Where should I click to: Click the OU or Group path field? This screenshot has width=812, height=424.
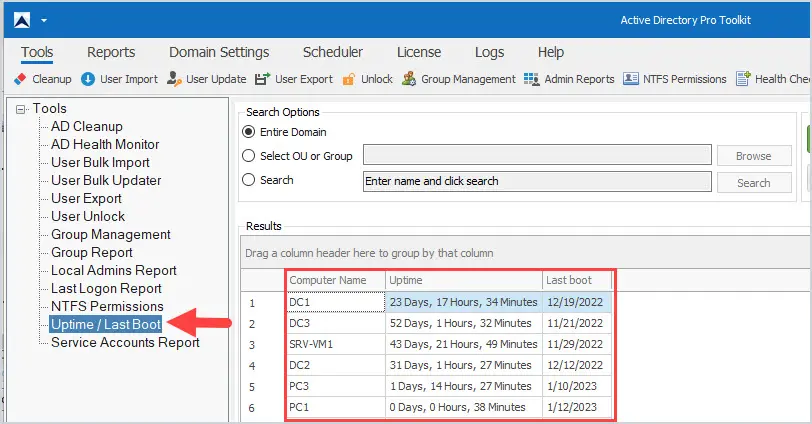click(537, 155)
